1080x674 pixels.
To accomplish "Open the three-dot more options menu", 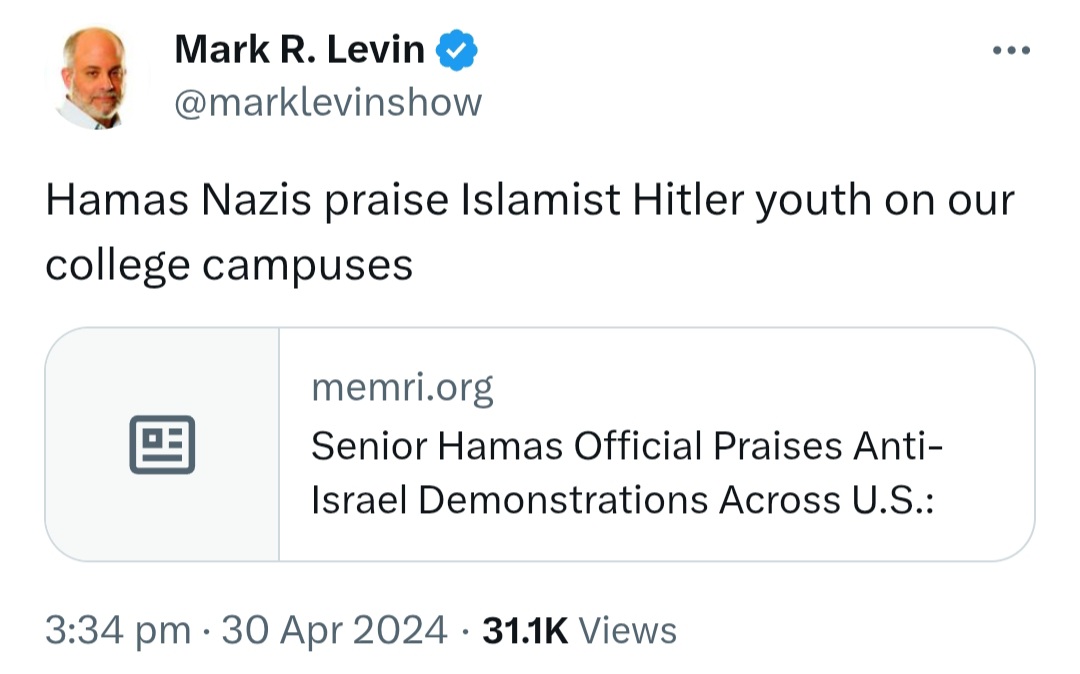I will point(1010,50).
